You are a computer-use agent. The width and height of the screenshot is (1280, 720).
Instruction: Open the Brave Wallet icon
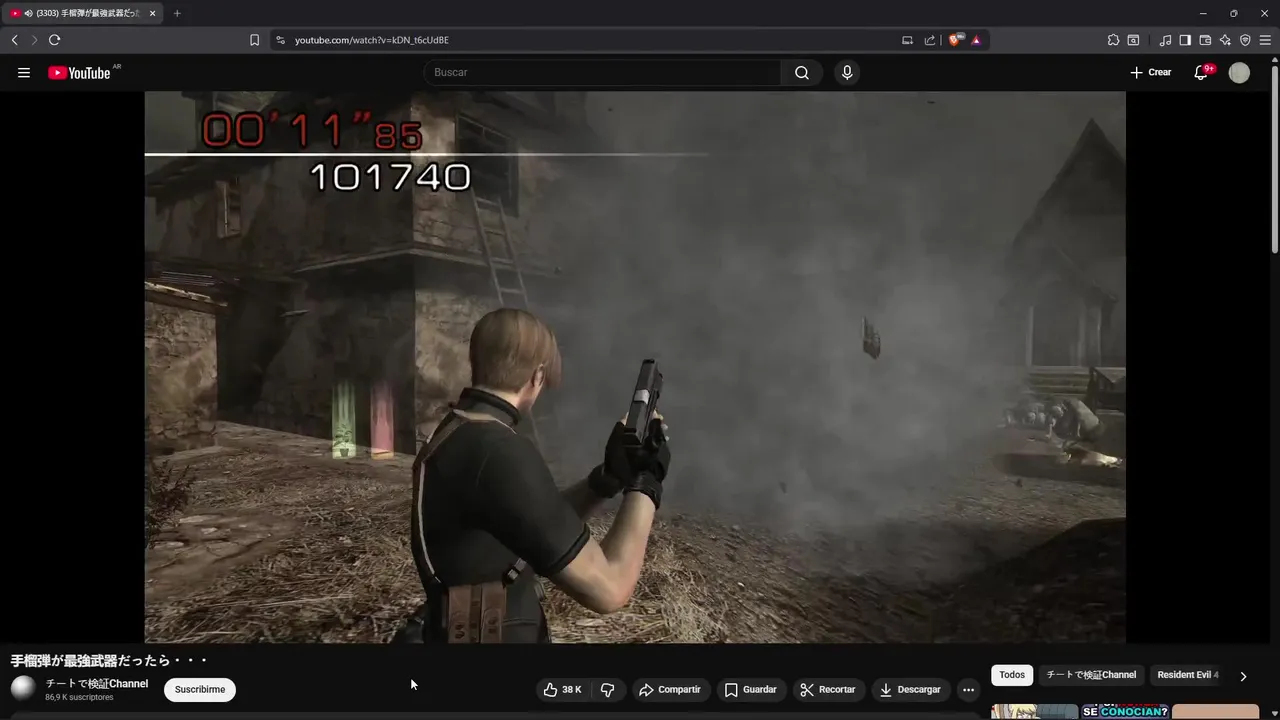pyautogui.click(x=1205, y=40)
